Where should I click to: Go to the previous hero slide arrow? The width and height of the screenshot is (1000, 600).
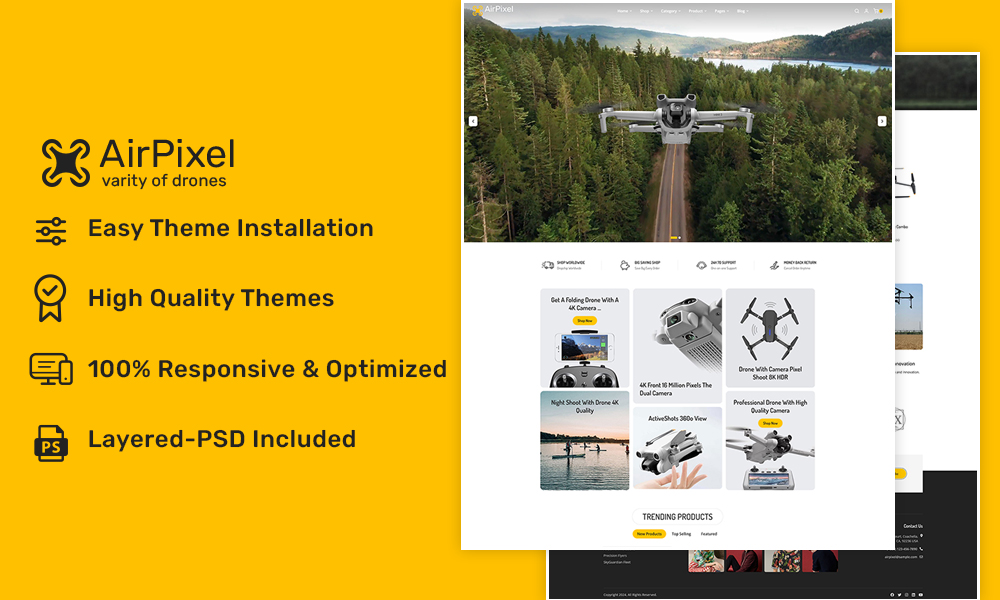point(473,121)
